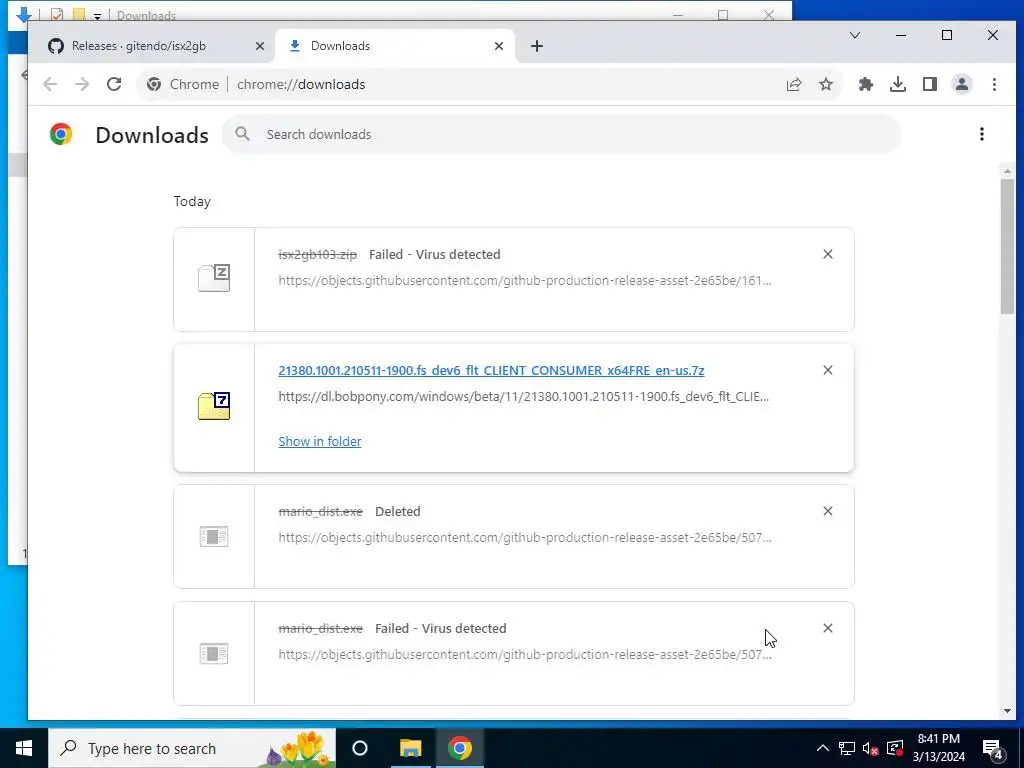Click the magnifier icon in Search downloads

242,134
